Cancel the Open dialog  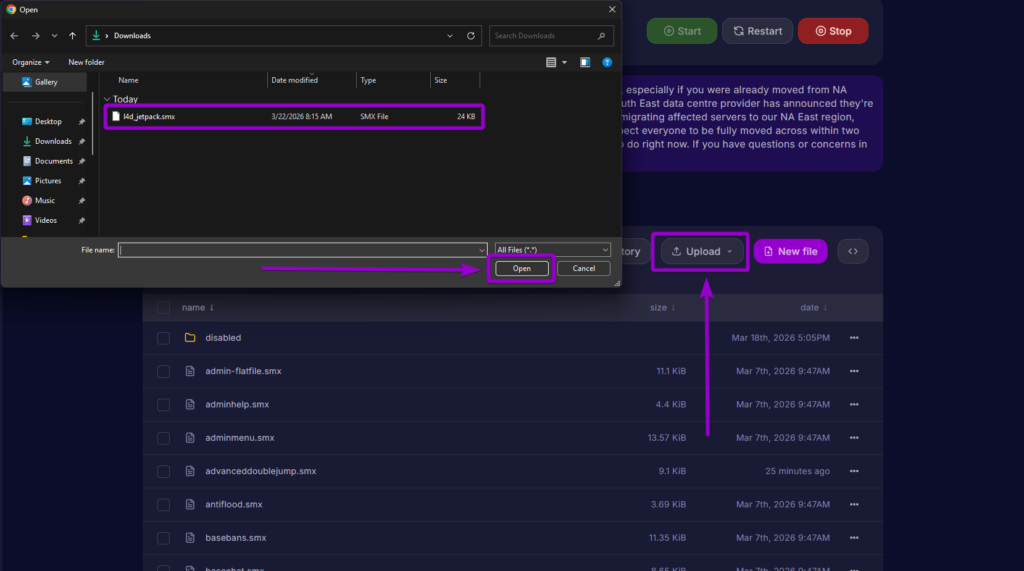[x=583, y=269]
